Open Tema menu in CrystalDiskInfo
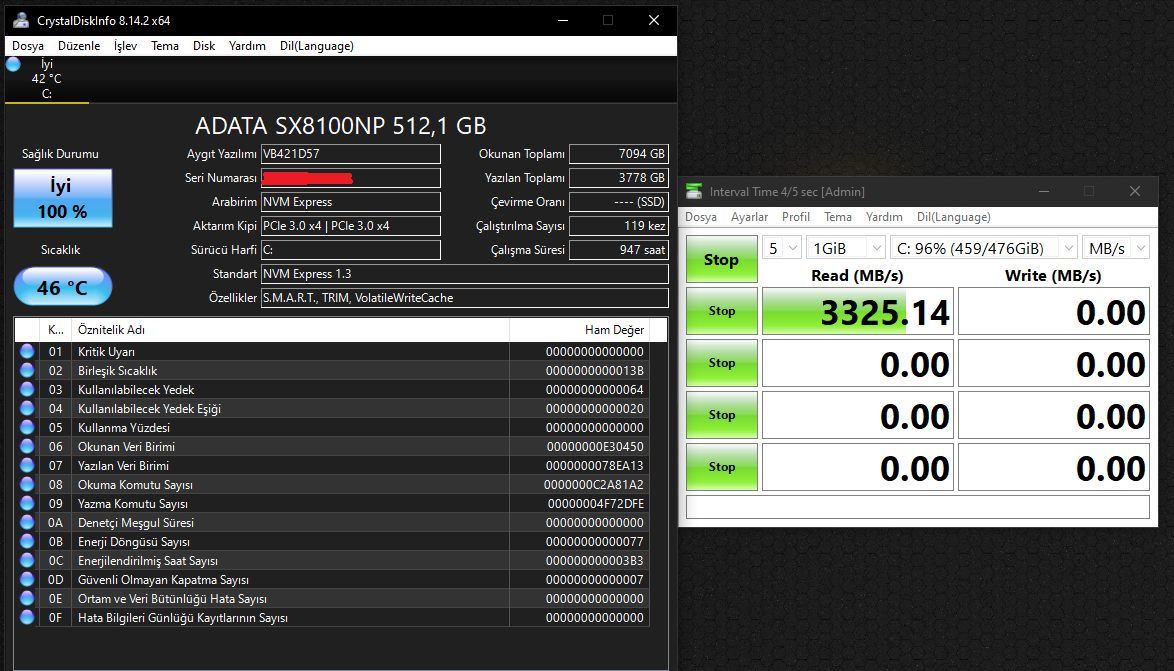The image size is (1174, 671). coord(165,46)
